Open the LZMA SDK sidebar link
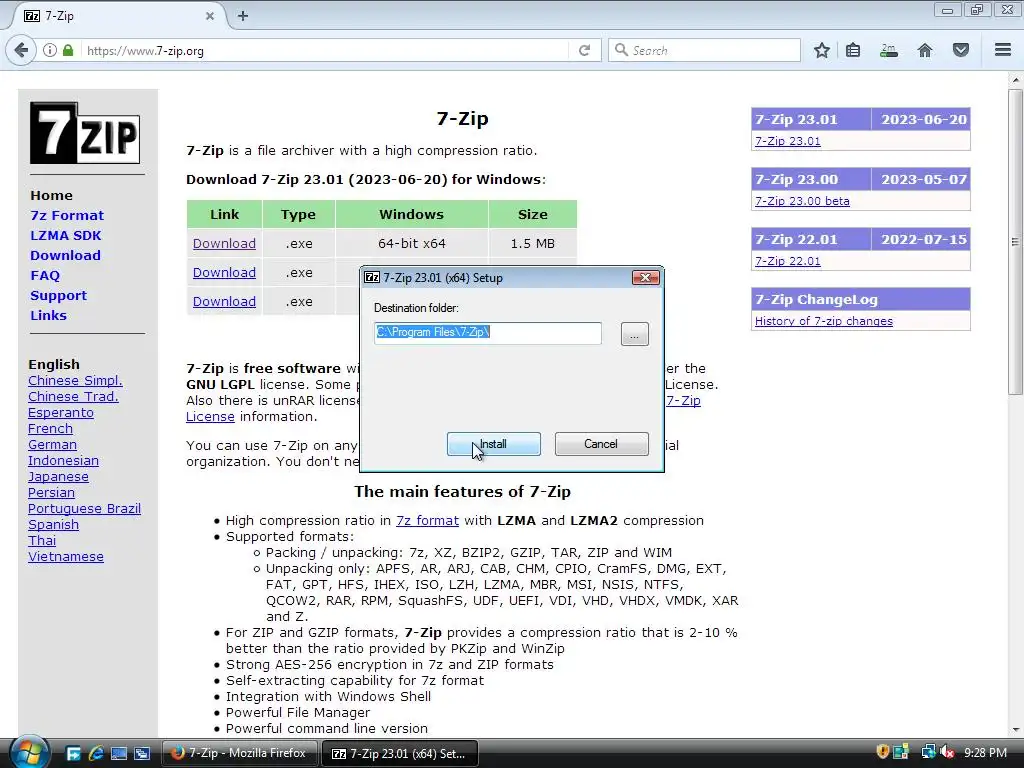The height and width of the screenshot is (768, 1024). pyautogui.click(x=65, y=235)
